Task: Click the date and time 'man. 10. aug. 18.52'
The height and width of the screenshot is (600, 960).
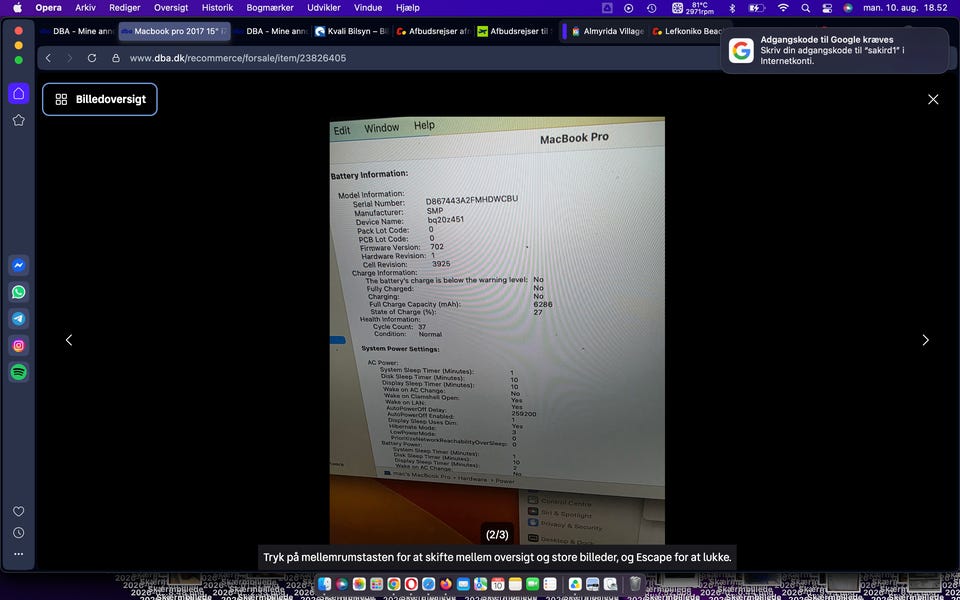Action: click(x=904, y=8)
